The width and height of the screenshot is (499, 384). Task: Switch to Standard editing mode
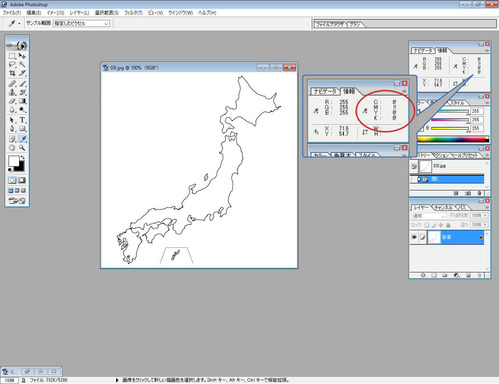tap(12, 180)
